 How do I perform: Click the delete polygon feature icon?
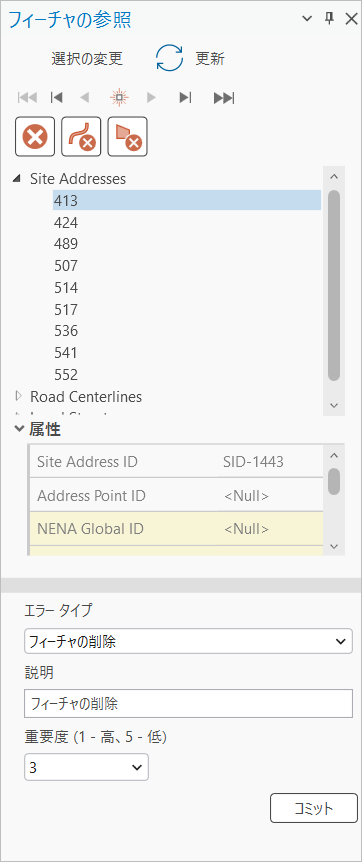pos(128,136)
